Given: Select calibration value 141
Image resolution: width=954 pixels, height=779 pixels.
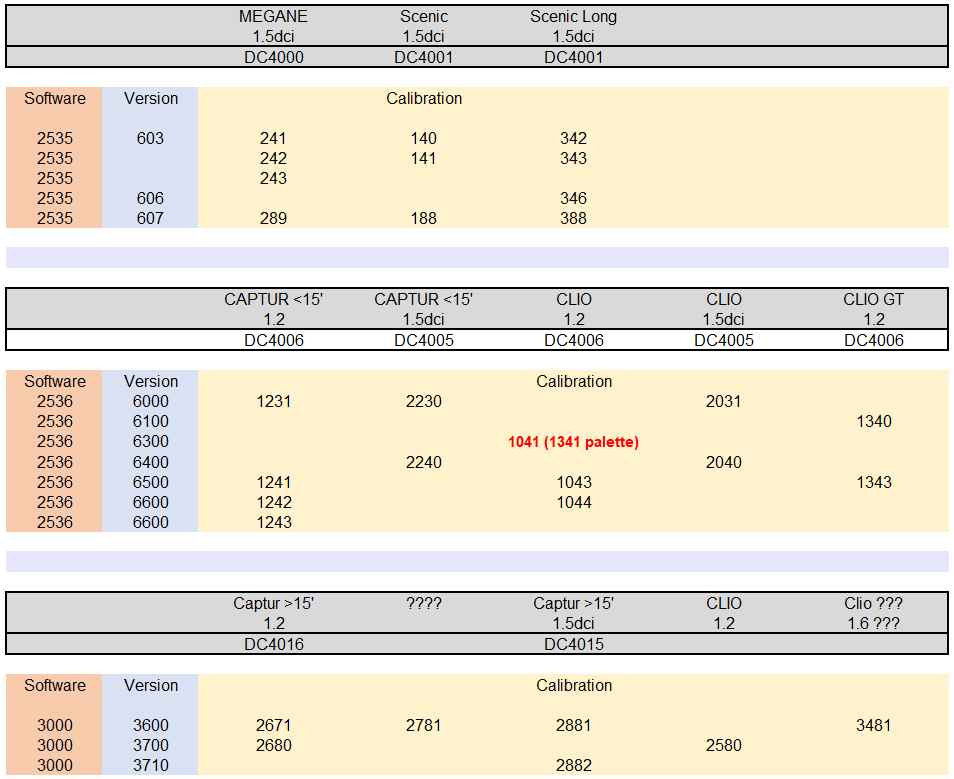Looking at the screenshot, I should pyautogui.click(x=423, y=158).
